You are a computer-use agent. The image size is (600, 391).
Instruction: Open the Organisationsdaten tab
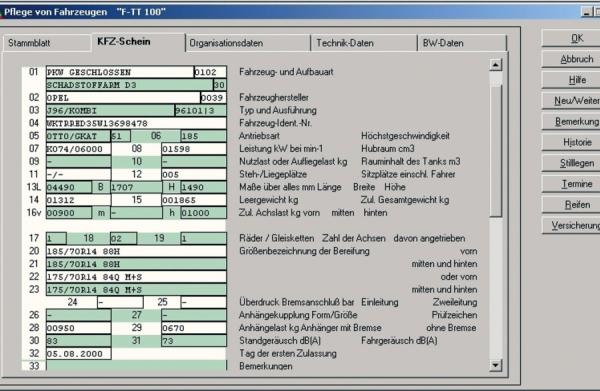click(248, 43)
